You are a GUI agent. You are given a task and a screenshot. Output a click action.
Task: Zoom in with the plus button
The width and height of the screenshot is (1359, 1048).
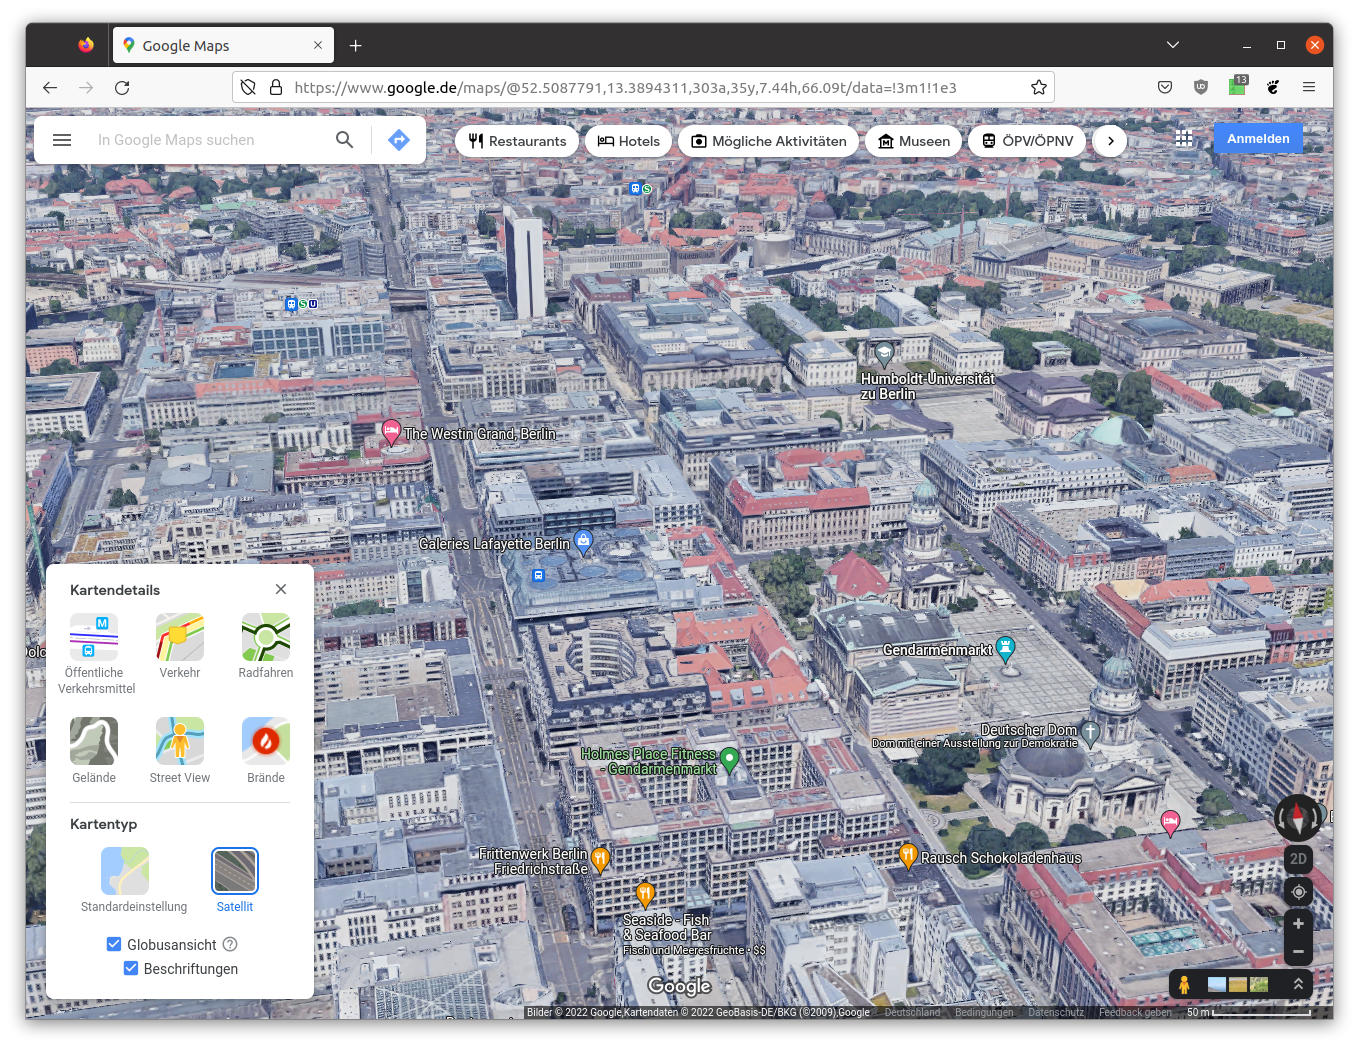[1298, 924]
